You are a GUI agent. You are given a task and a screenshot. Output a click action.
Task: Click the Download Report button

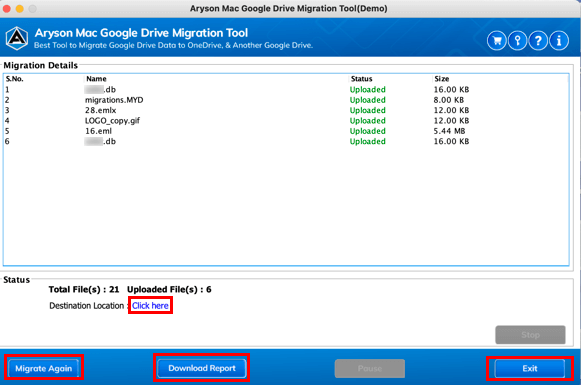[x=202, y=368]
